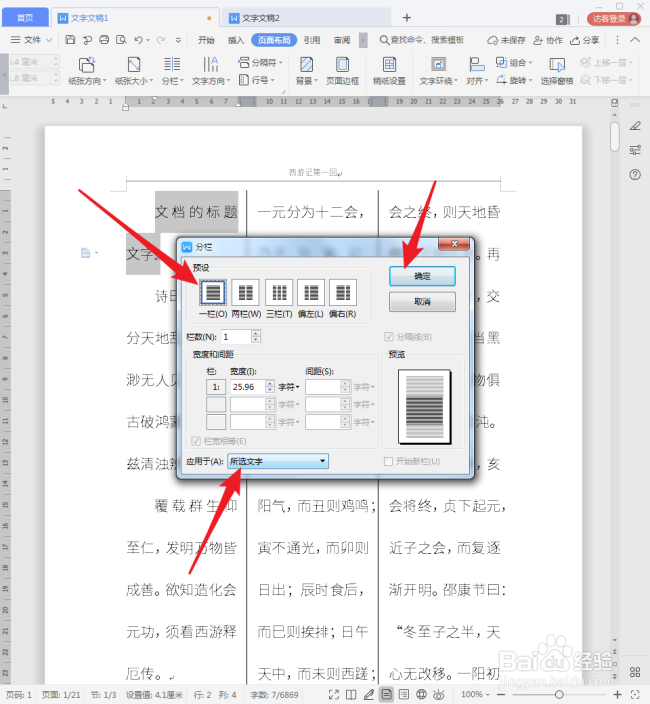The width and height of the screenshot is (650, 704).
Task: Open Print Preview from the quick toolbar
Action: pyautogui.click(x=121, y=40)
